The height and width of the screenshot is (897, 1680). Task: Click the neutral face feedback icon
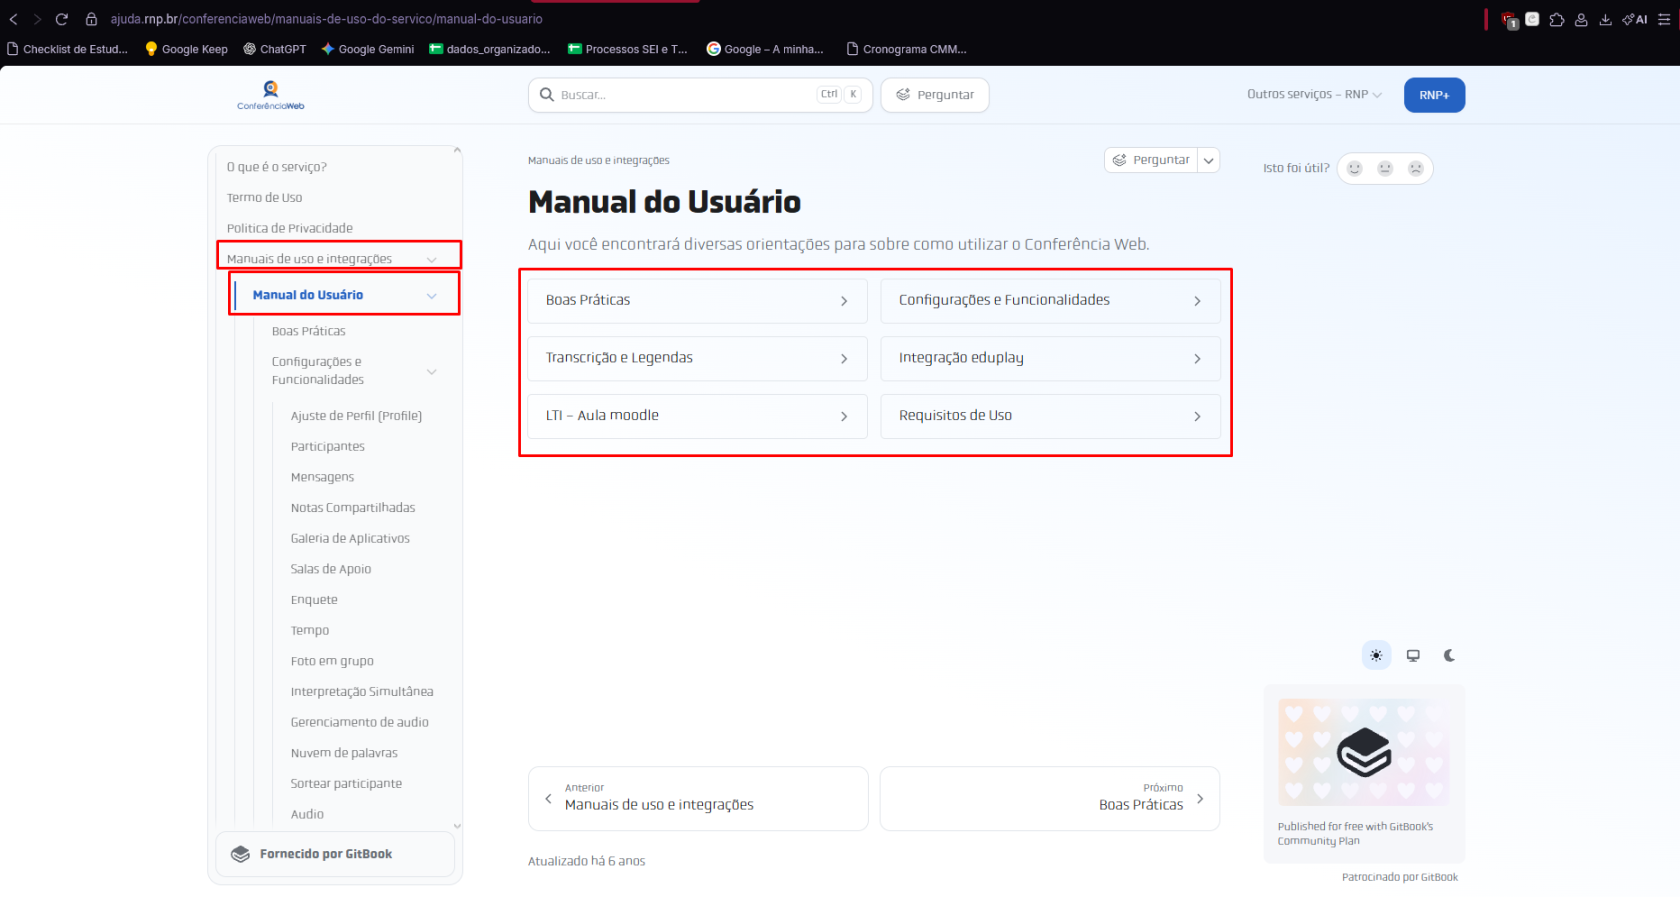click(x=1385, y=168)
